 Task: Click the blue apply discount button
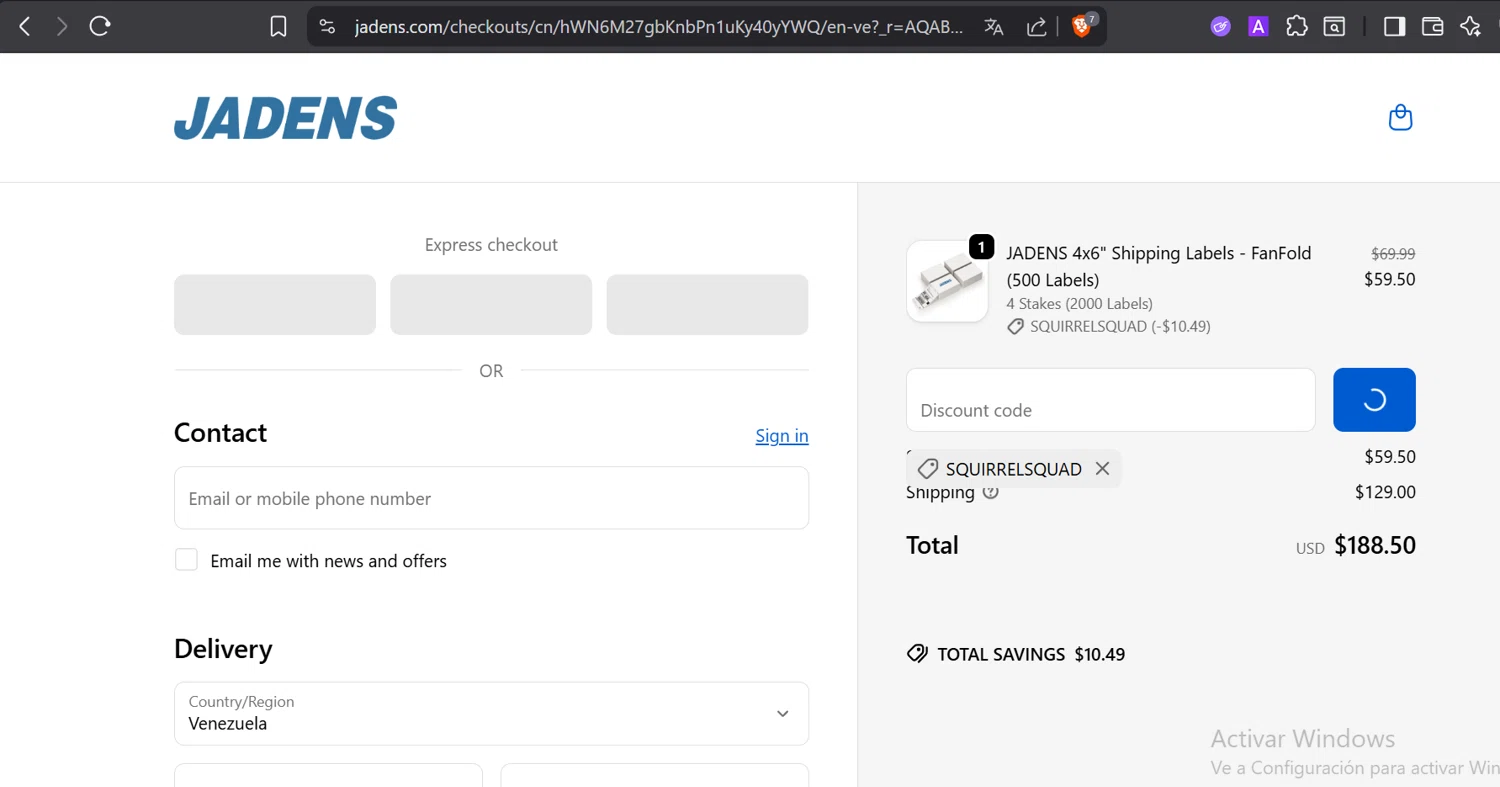pos(1374,400)
